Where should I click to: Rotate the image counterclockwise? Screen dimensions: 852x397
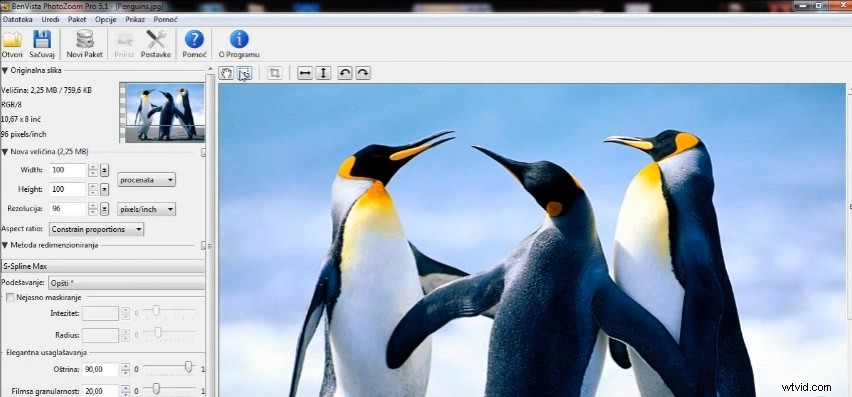pos(344,73)
